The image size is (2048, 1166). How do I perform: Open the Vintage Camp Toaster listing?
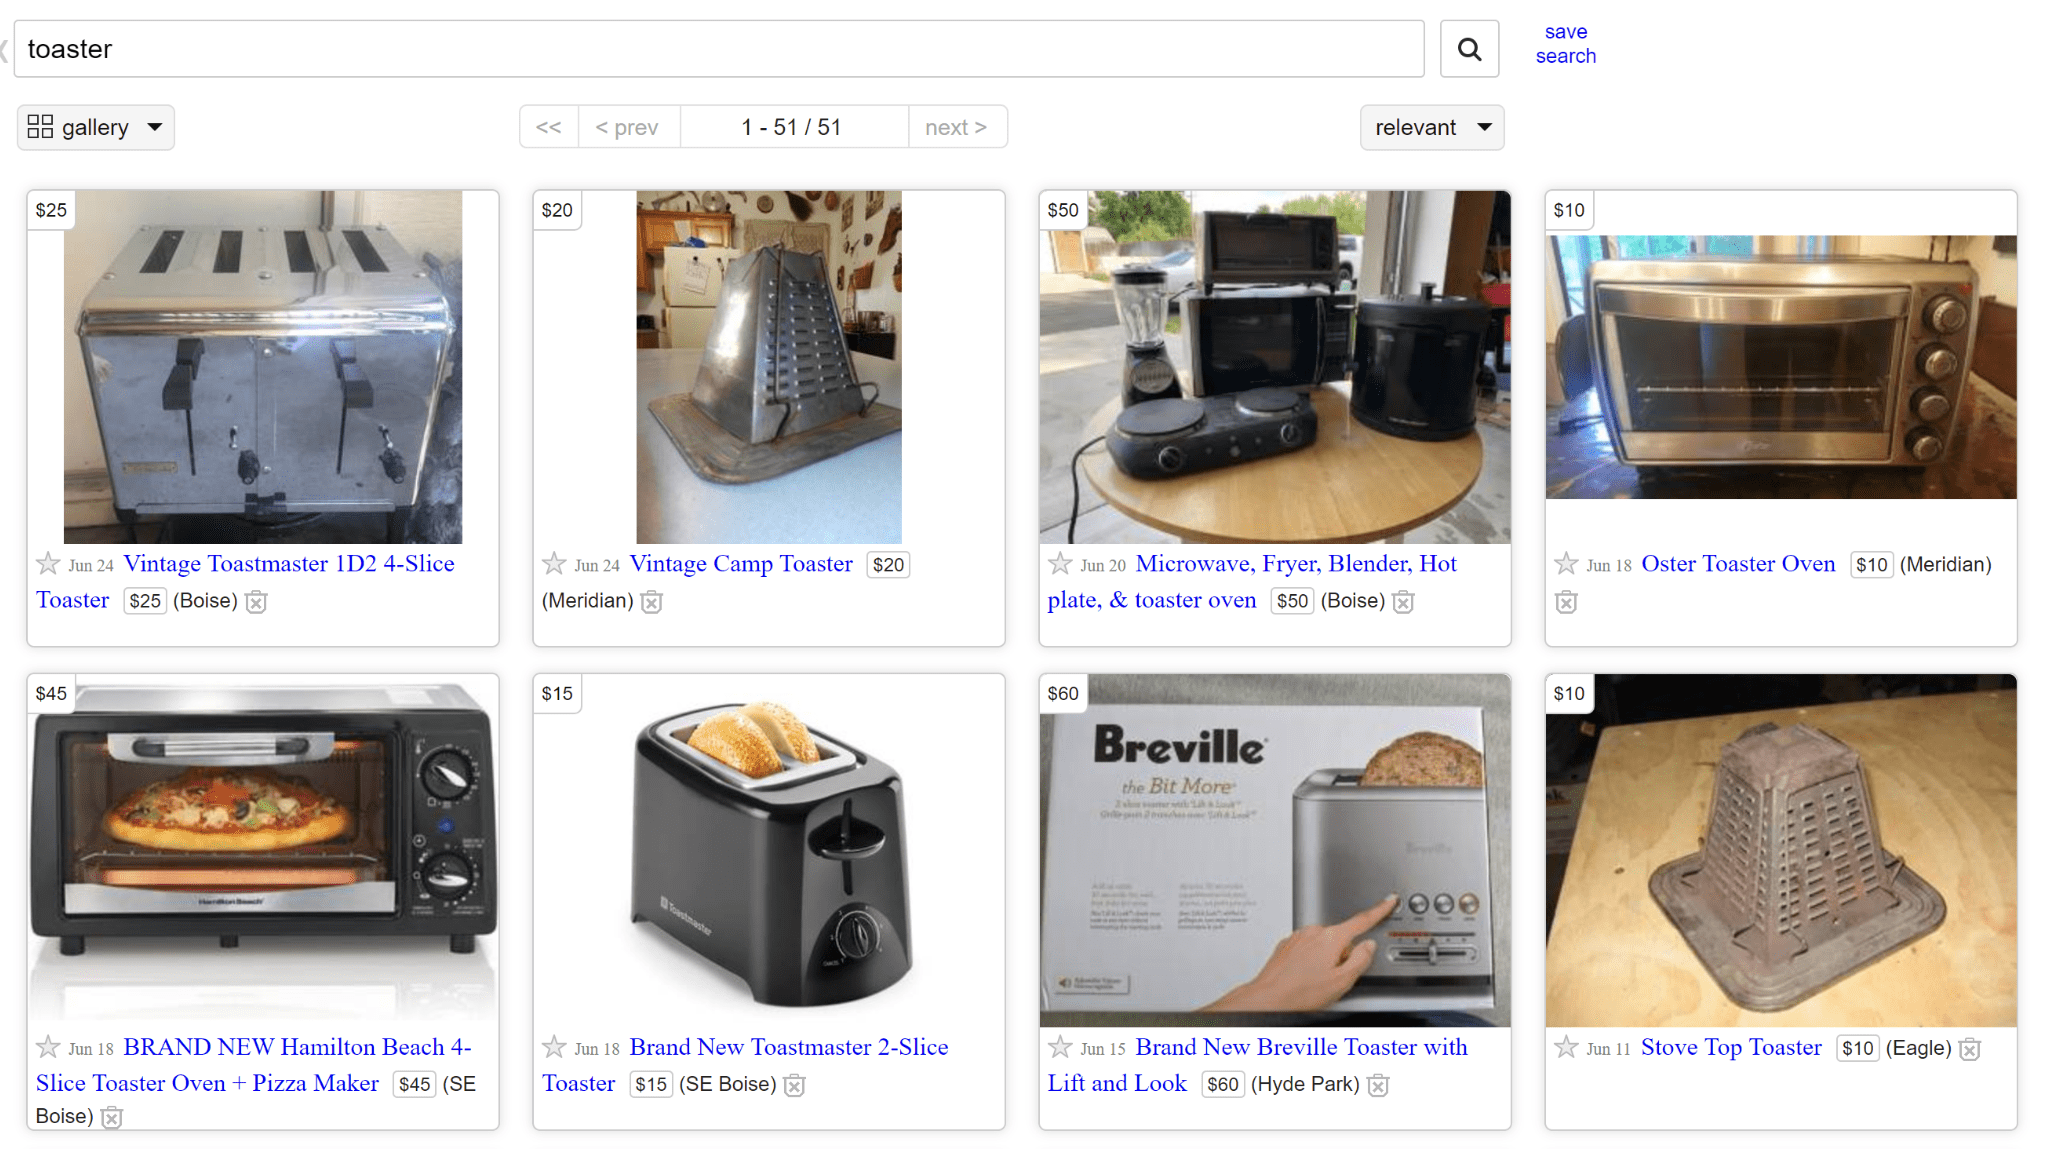click(740, 564)
